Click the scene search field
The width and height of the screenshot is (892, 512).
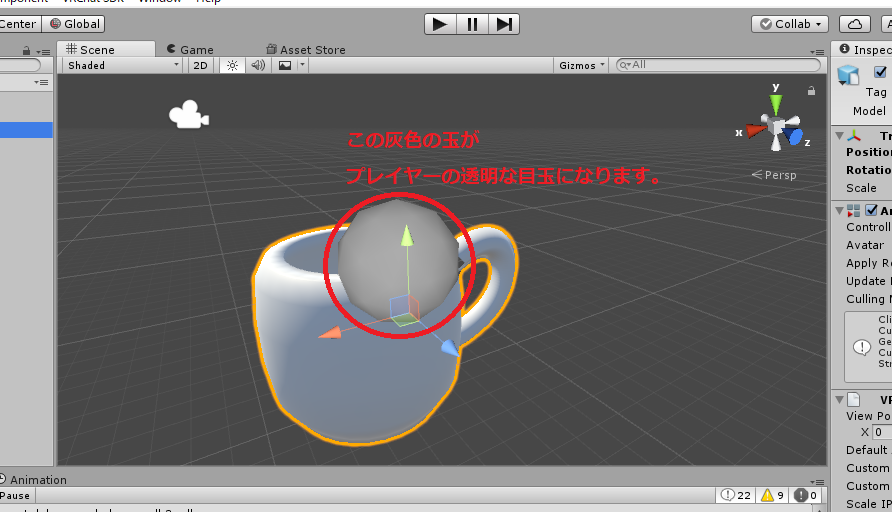pos(718,65)
